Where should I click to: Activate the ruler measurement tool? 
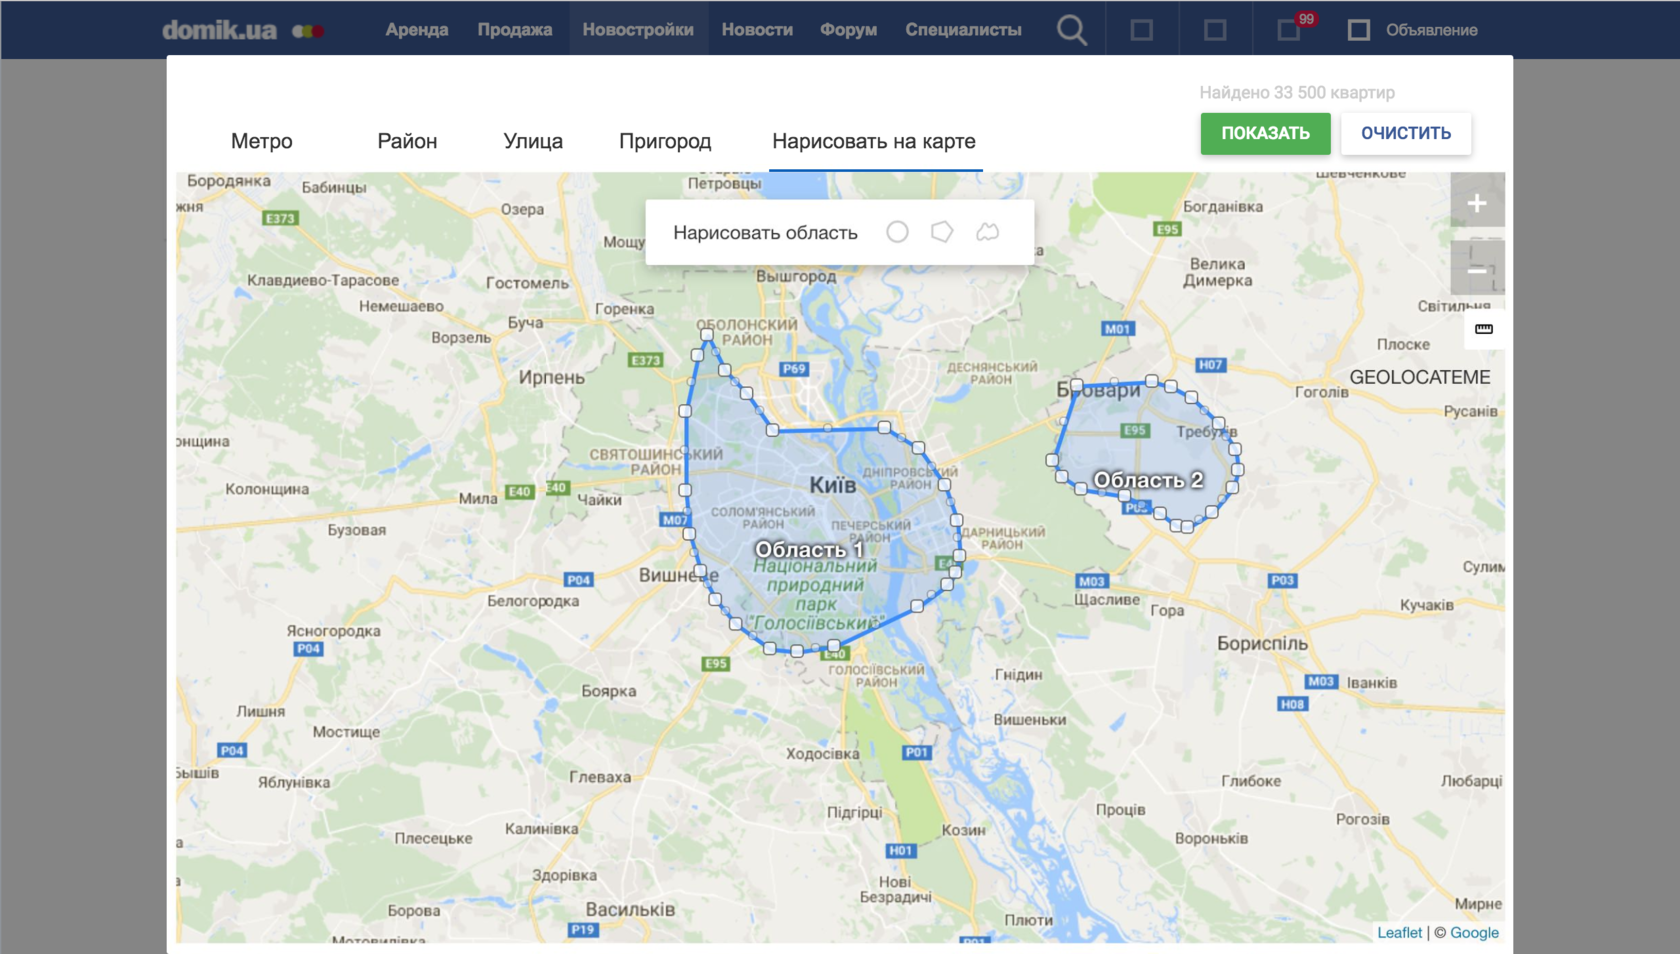coord(1484,329)
